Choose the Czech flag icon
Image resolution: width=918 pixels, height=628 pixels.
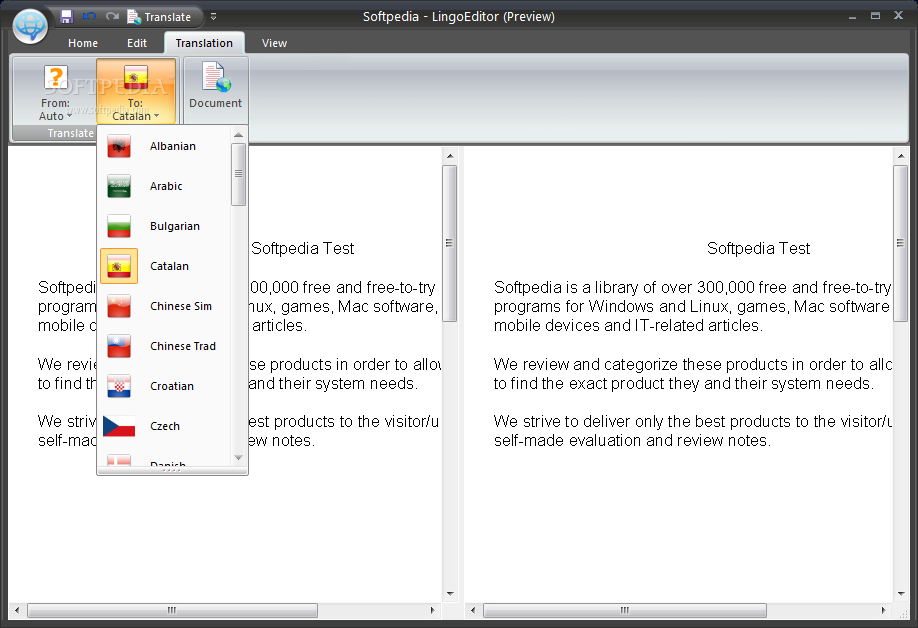119,426
